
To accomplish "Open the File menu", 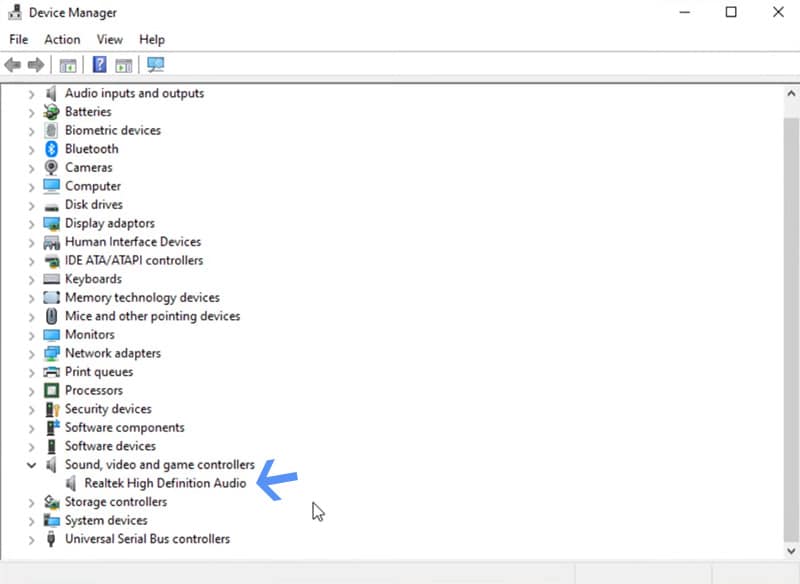I will [18, 39].
